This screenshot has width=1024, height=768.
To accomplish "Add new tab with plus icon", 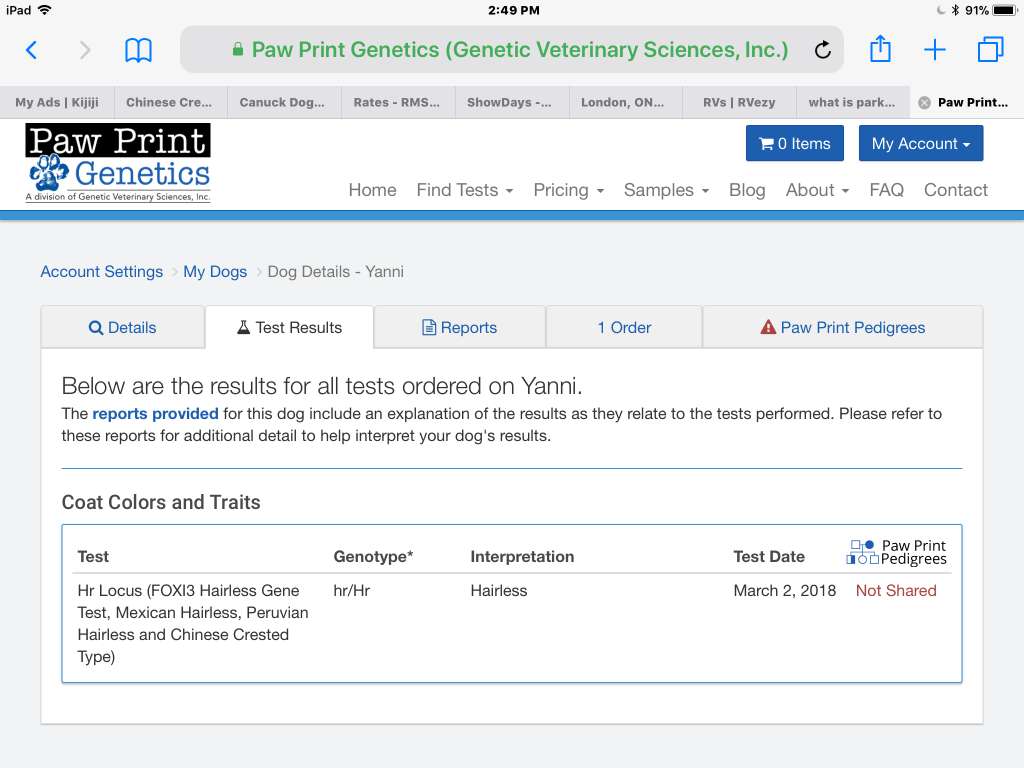I will click(935, 50).
